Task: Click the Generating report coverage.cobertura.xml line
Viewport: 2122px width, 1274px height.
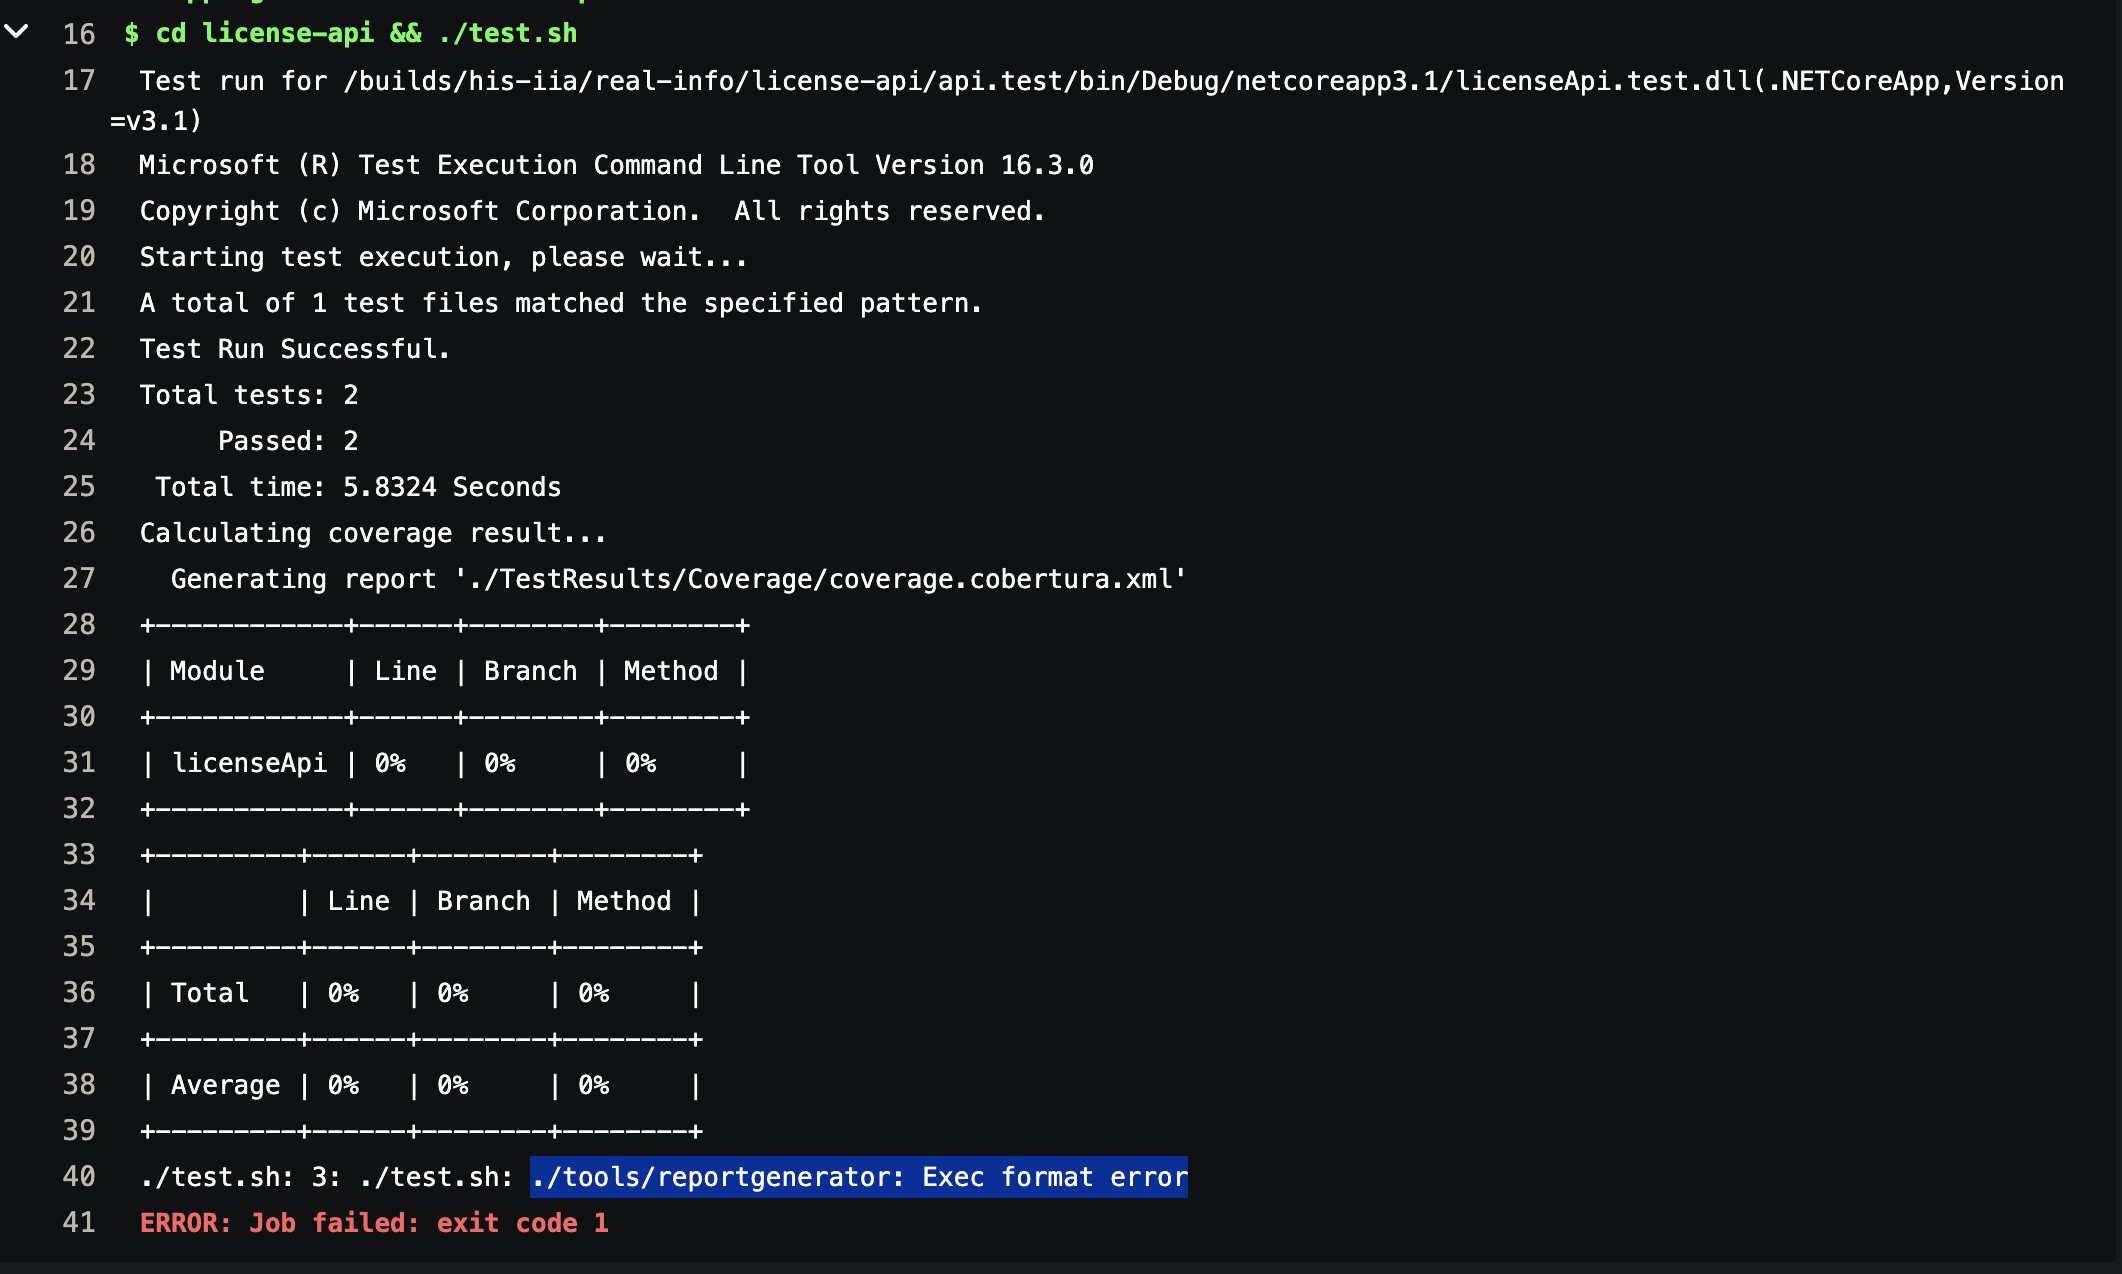Action: point(677,579)
